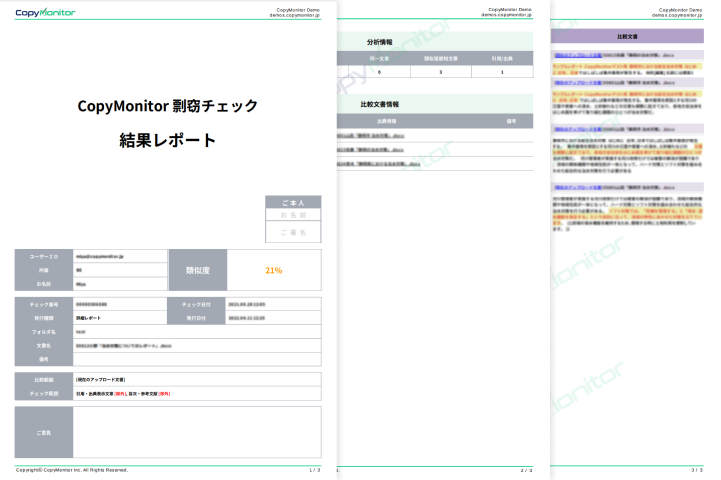
Task: Click the '出典情報' column header
Action: pyautogui.click(x=386, y=121)
